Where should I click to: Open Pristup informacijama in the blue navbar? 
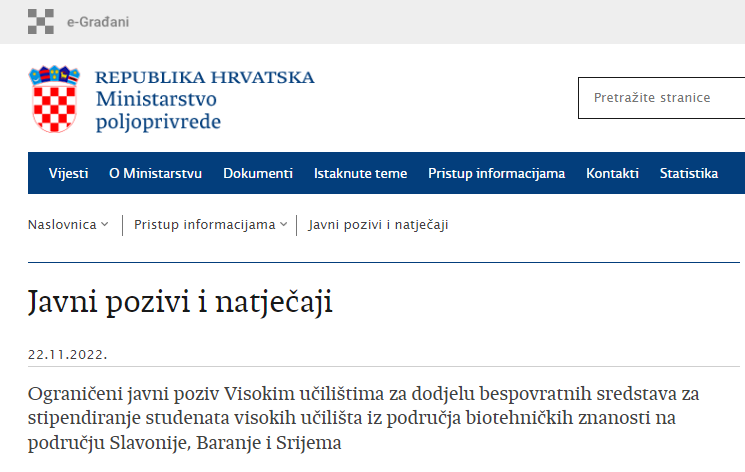click(x=496, y=173)
